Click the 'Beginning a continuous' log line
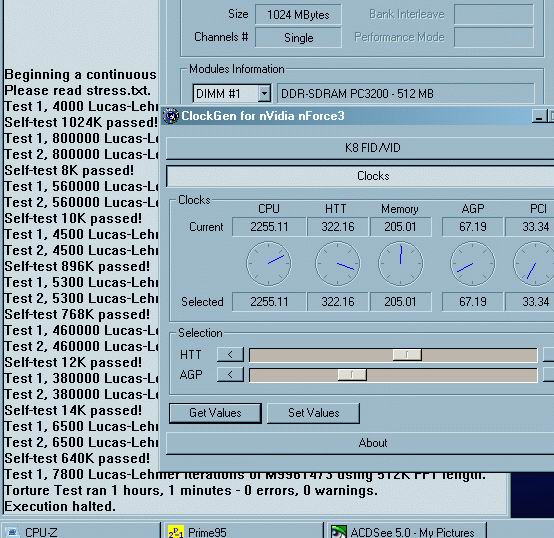This screenshot has width=554, height=538. point(80,75)
